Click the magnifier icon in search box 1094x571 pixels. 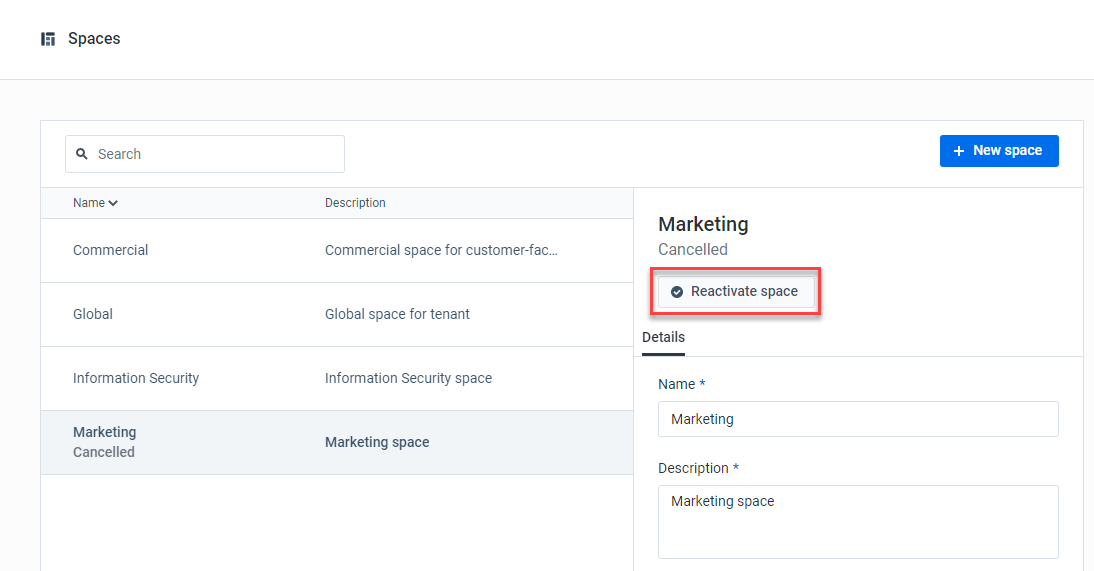(82, 154)
